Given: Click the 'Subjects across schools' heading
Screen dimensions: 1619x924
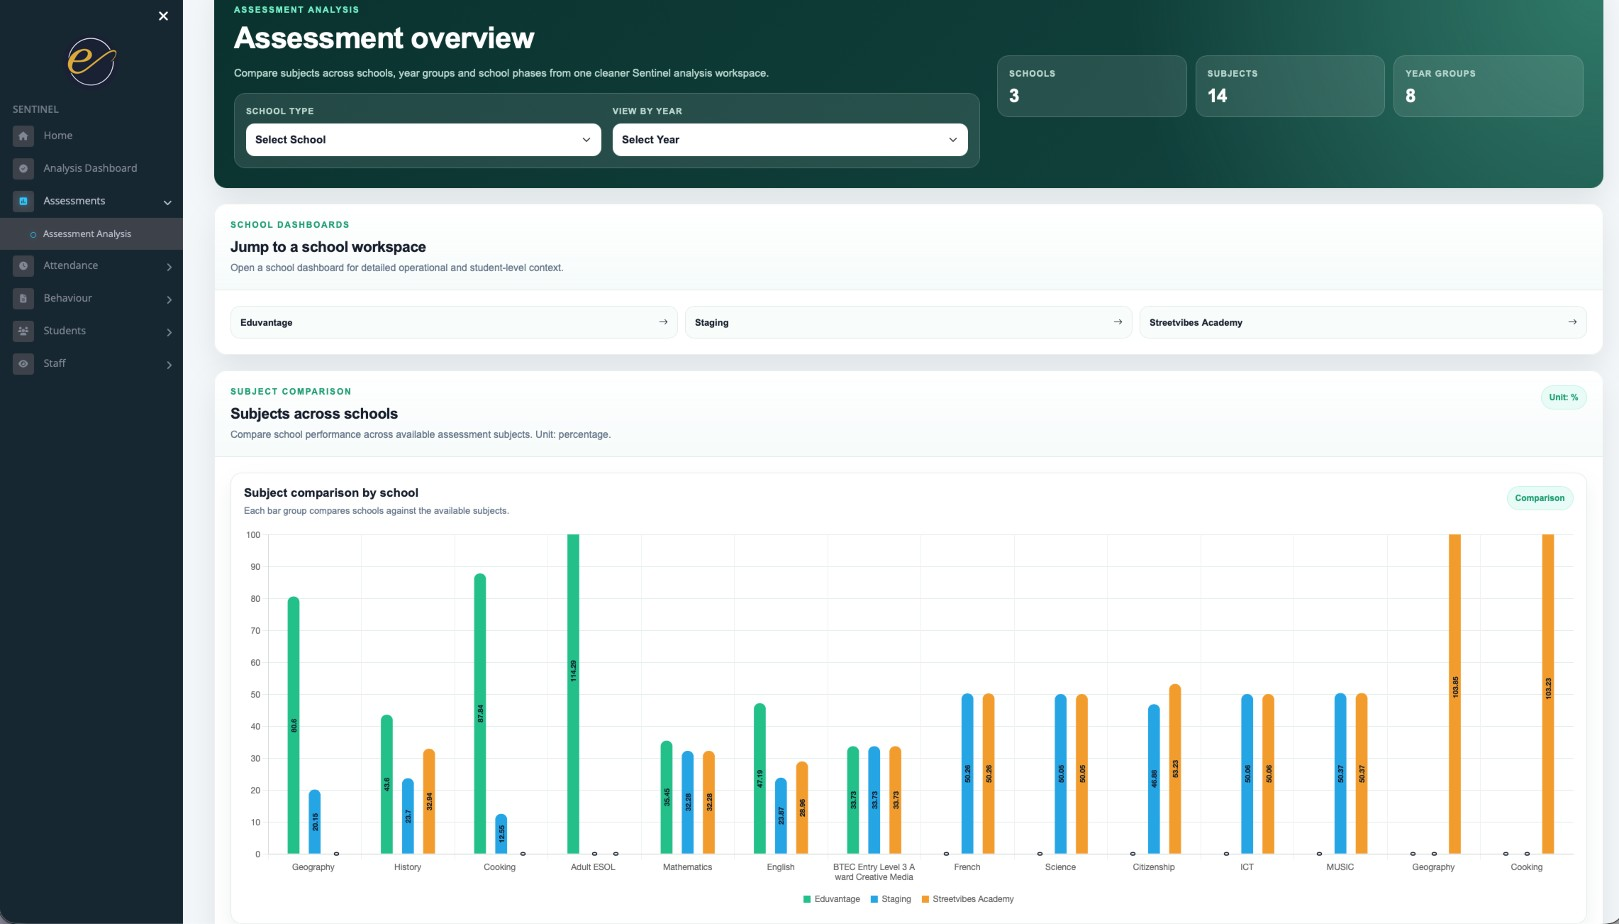Looking at the screenshot, I should click(x=314, y=414).
